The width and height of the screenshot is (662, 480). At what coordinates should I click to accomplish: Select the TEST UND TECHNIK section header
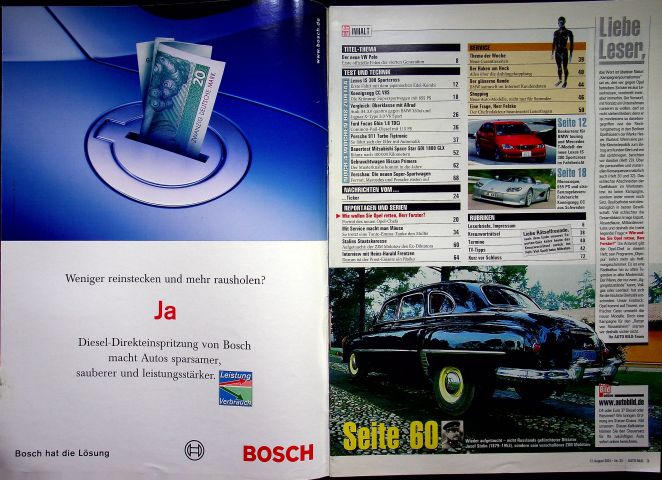[x=372, y=73]
